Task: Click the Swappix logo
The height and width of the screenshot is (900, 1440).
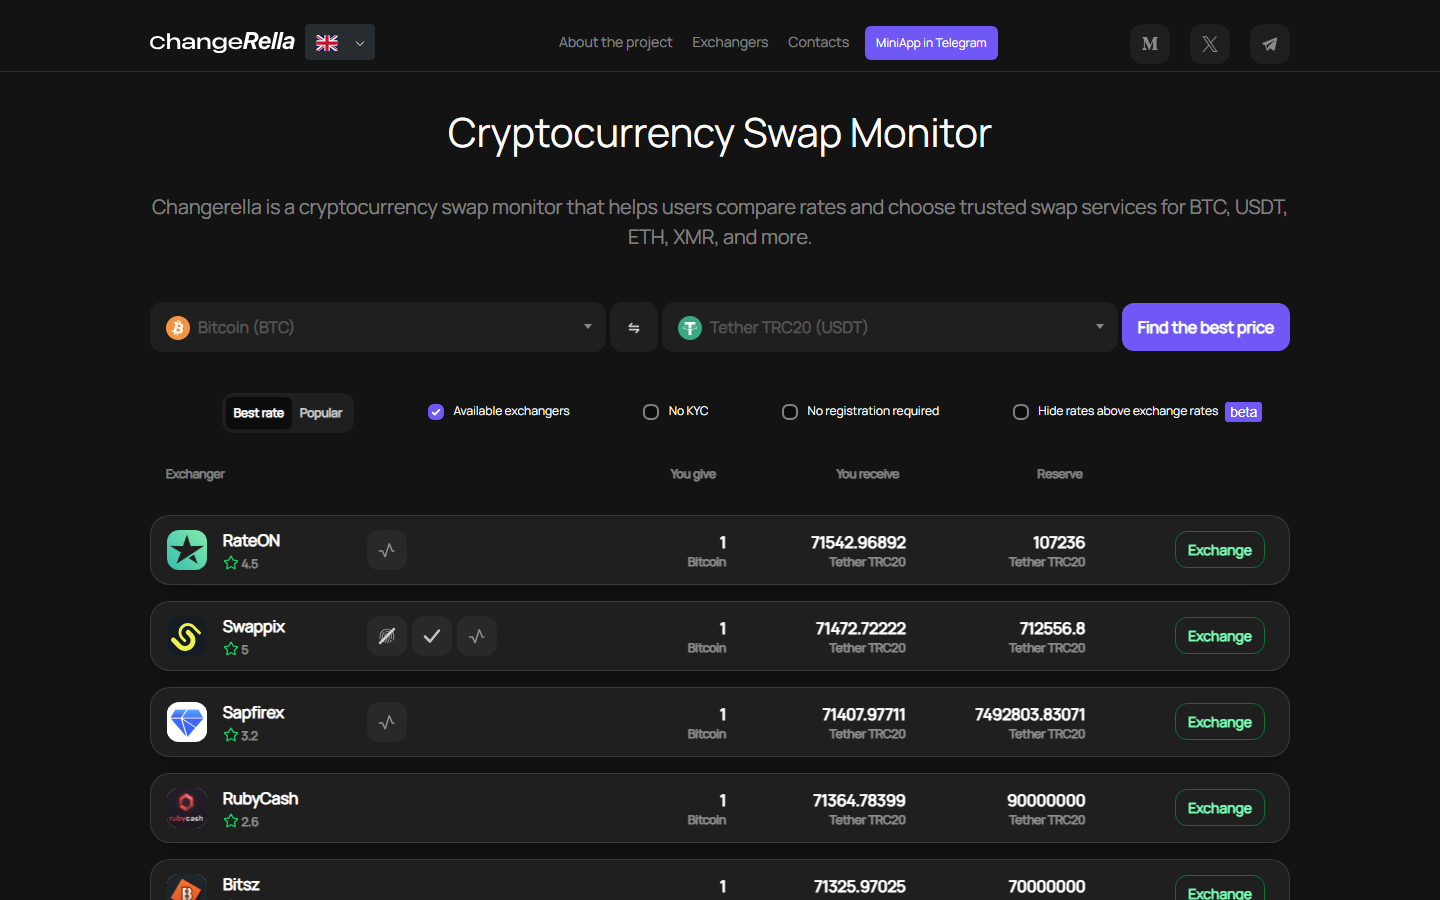Action: [x=187, y=636]
